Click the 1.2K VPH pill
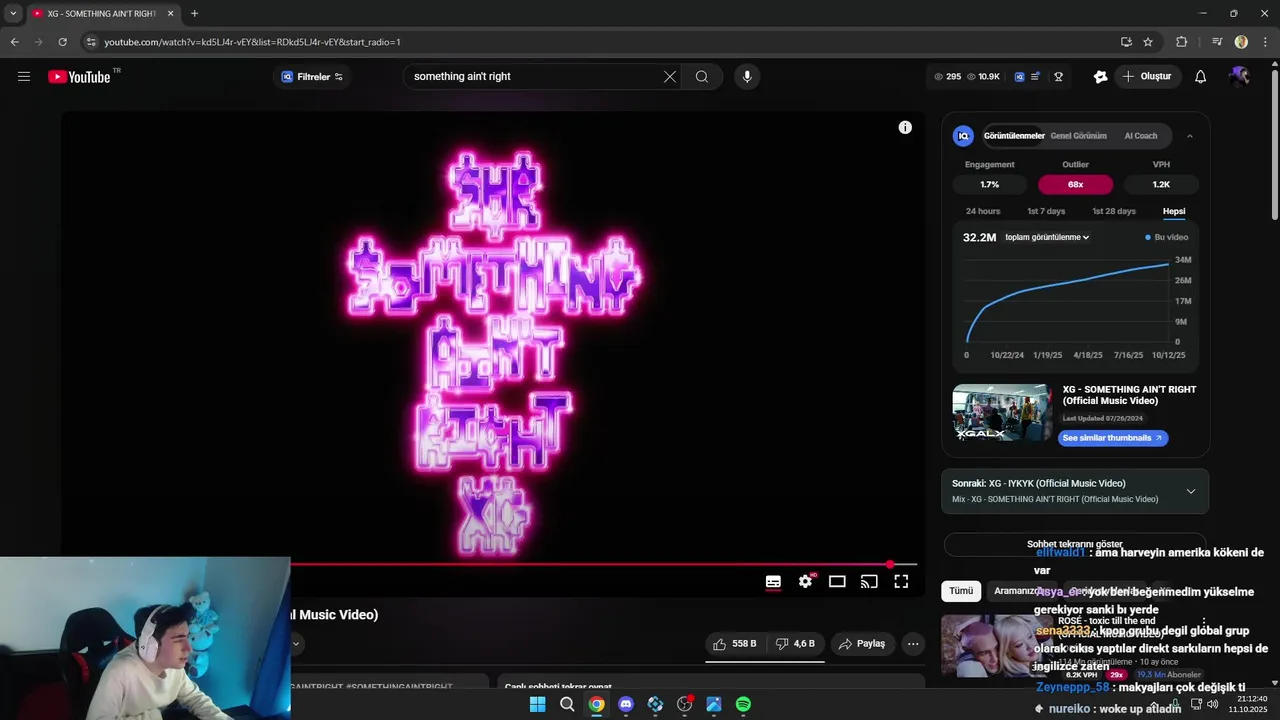The image size is (1280, 720). click(x=1161, y=184)
